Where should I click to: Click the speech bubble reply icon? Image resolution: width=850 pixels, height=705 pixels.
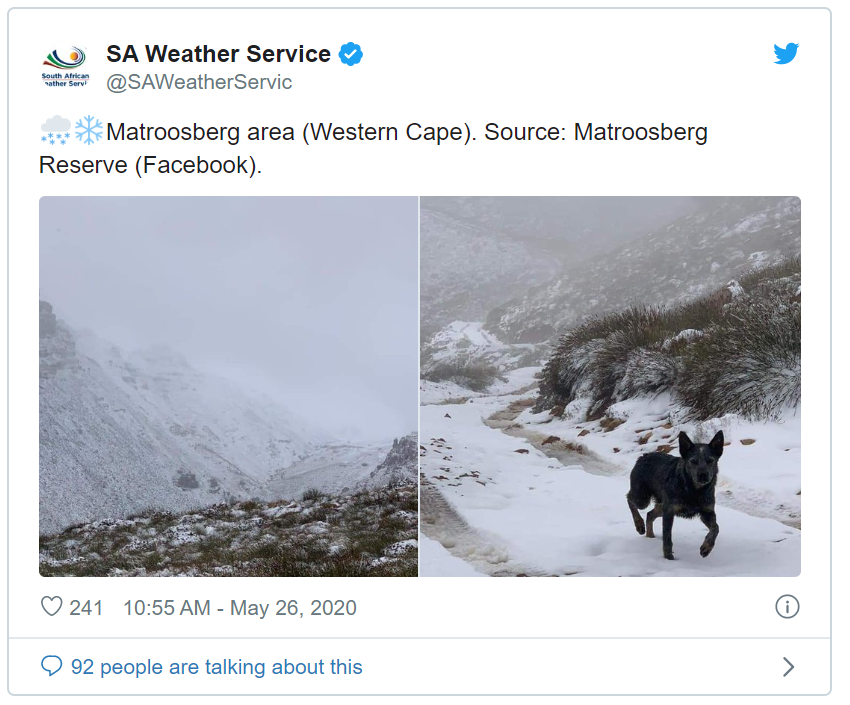pos(51,666)
